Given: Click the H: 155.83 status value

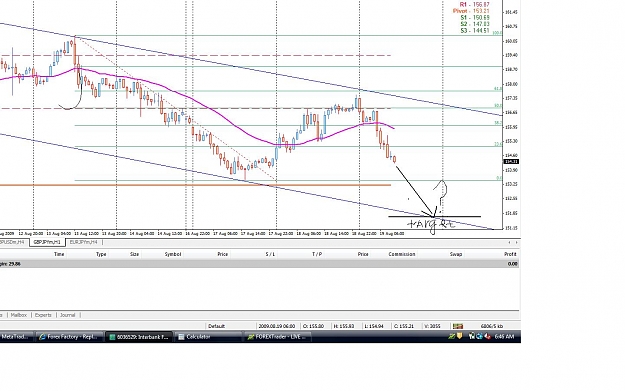Looking at the screenshot, I should pos(344,326).
